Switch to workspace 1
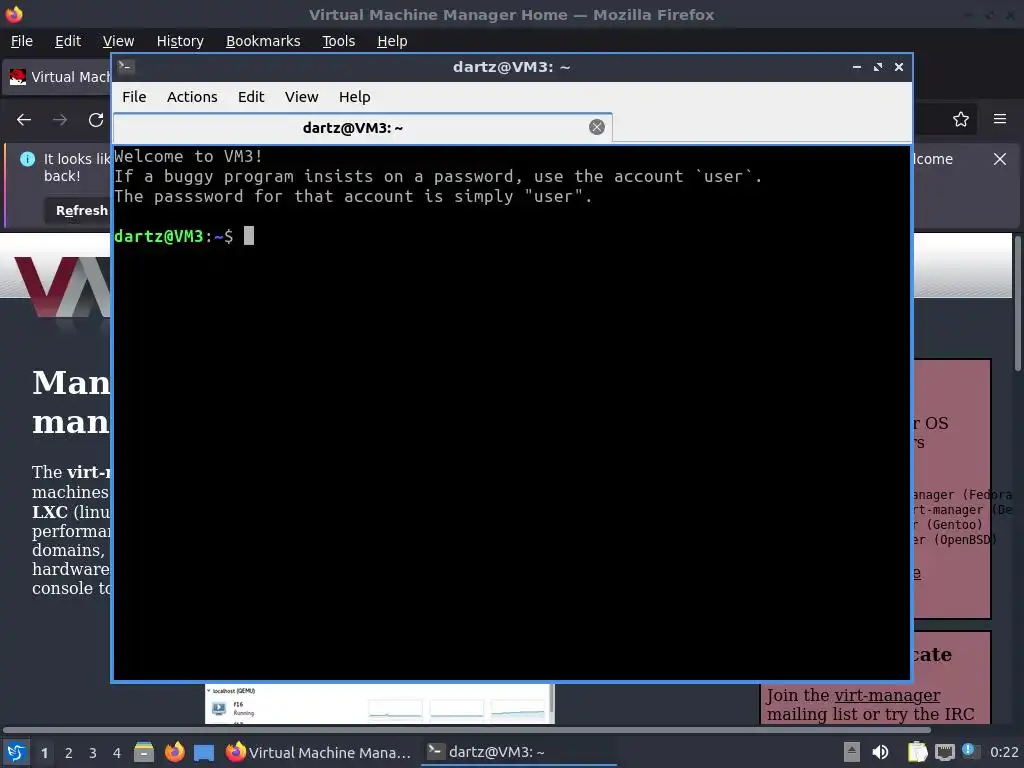This screenshot has height=768, width=1024. pos(44,753)
